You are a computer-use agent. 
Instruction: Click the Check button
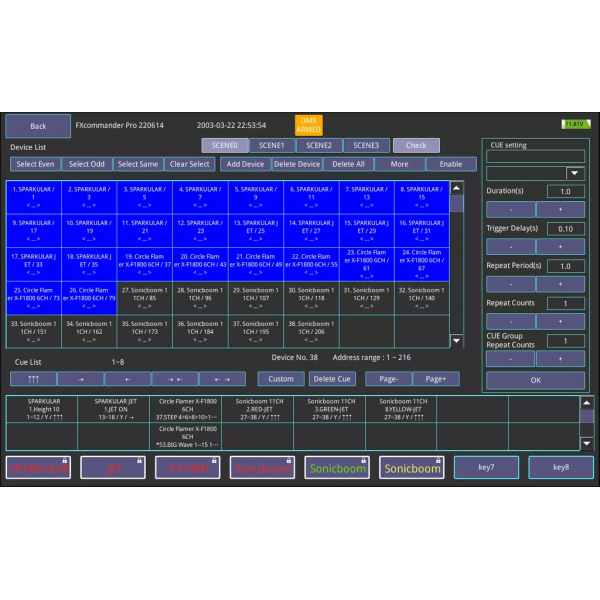point(416,145)
